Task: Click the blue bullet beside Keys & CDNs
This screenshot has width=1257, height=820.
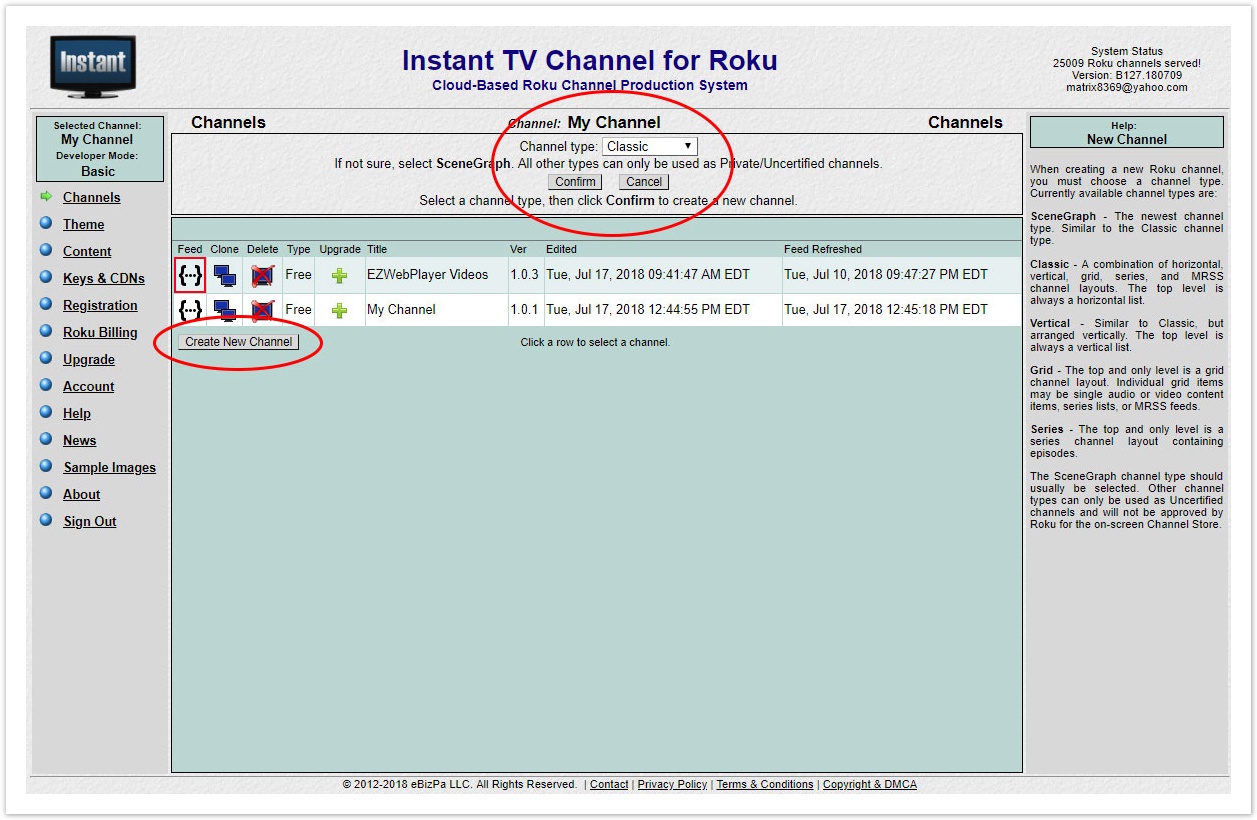Action: (46, 277)
